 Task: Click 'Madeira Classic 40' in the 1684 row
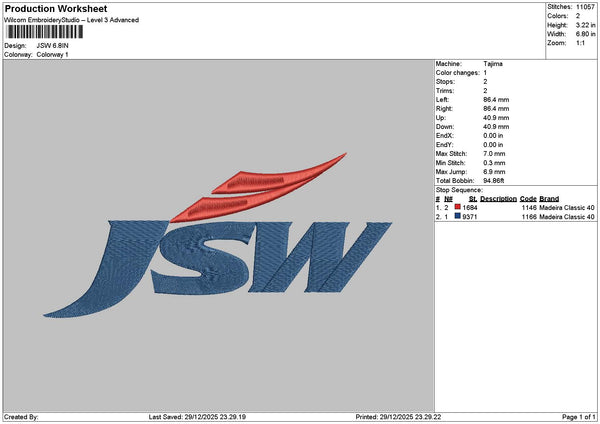click(x=567, y=208)
